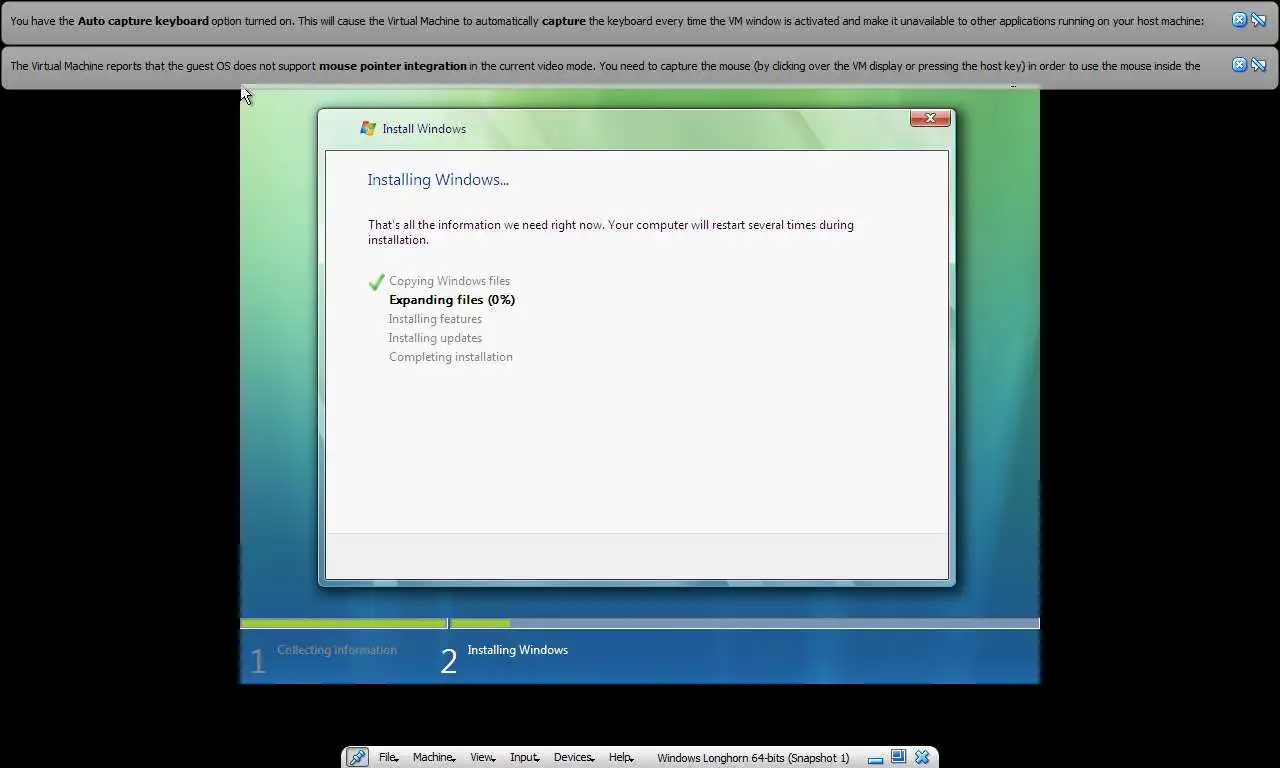Open the Input menu in VM toolbar

[x=524, y=757]
